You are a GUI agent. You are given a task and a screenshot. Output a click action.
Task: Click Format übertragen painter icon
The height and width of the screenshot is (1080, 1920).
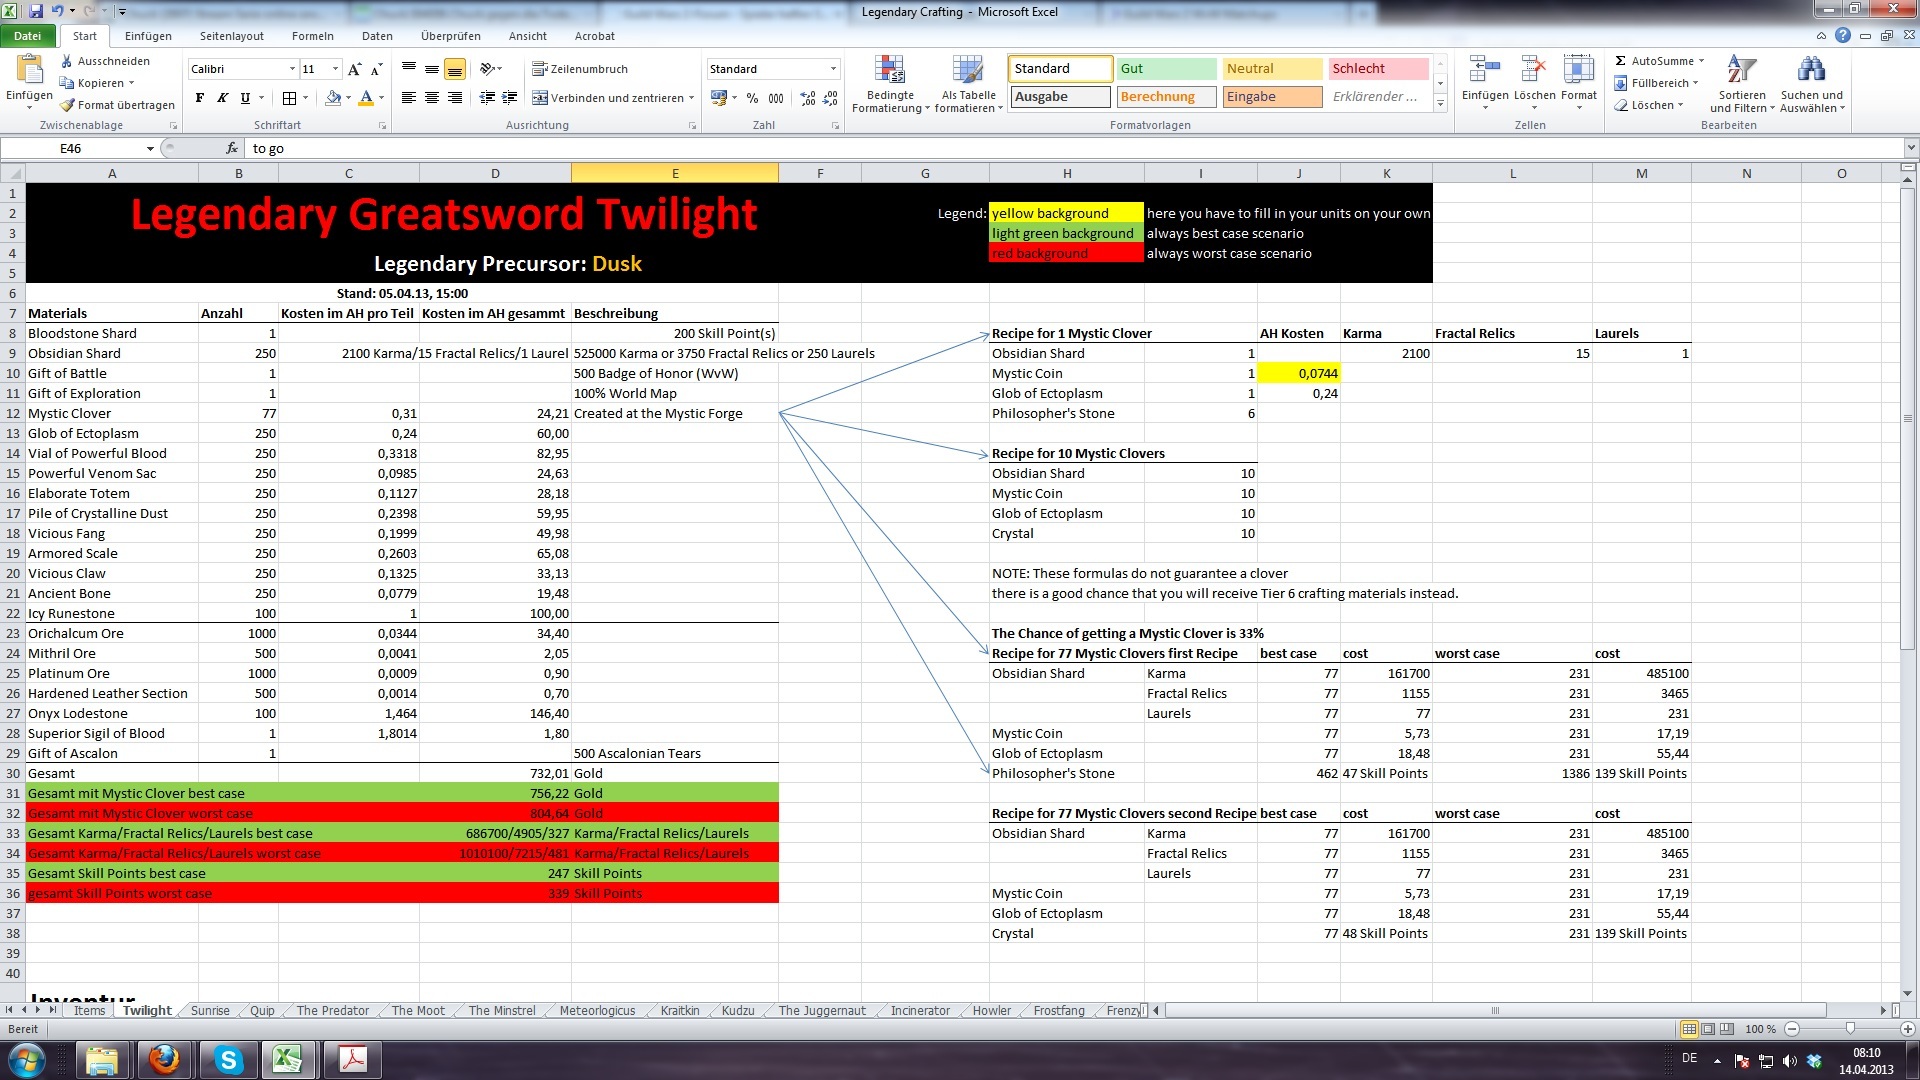pos(67,105)
